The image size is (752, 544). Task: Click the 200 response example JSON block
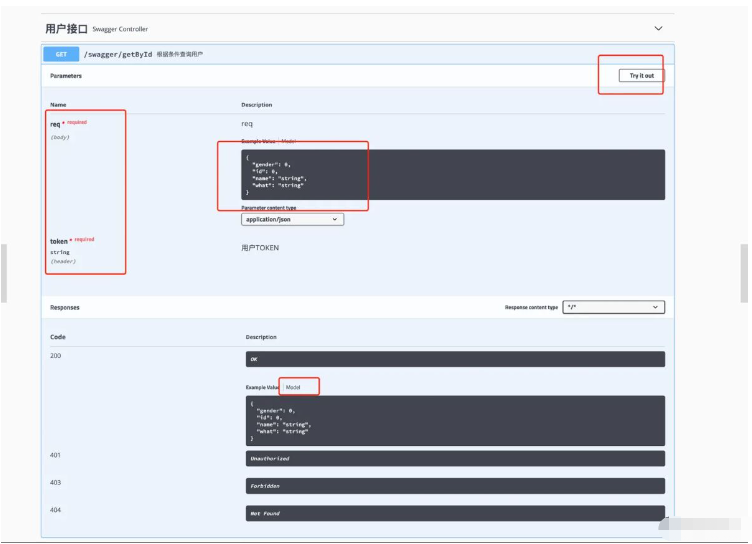[x=454, y=420]
